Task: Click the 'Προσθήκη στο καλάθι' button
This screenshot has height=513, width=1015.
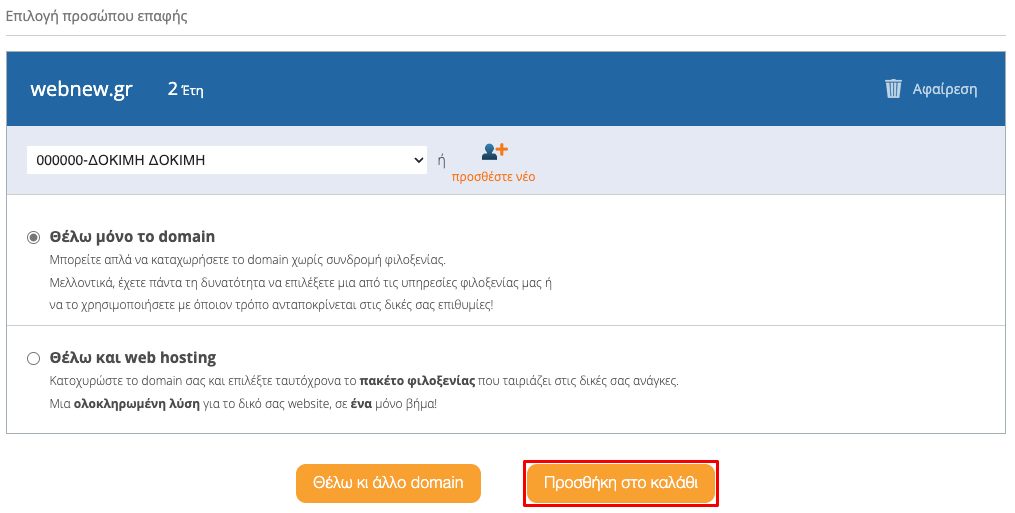Action: click(x=621, y=483)
